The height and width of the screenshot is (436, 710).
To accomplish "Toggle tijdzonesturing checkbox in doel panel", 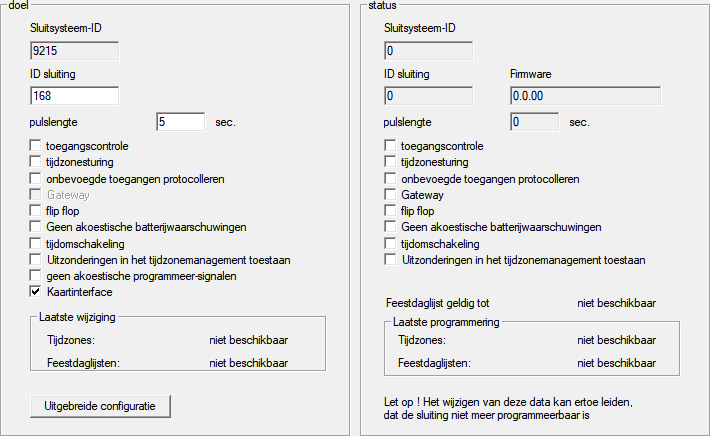I will coord(37,162).
